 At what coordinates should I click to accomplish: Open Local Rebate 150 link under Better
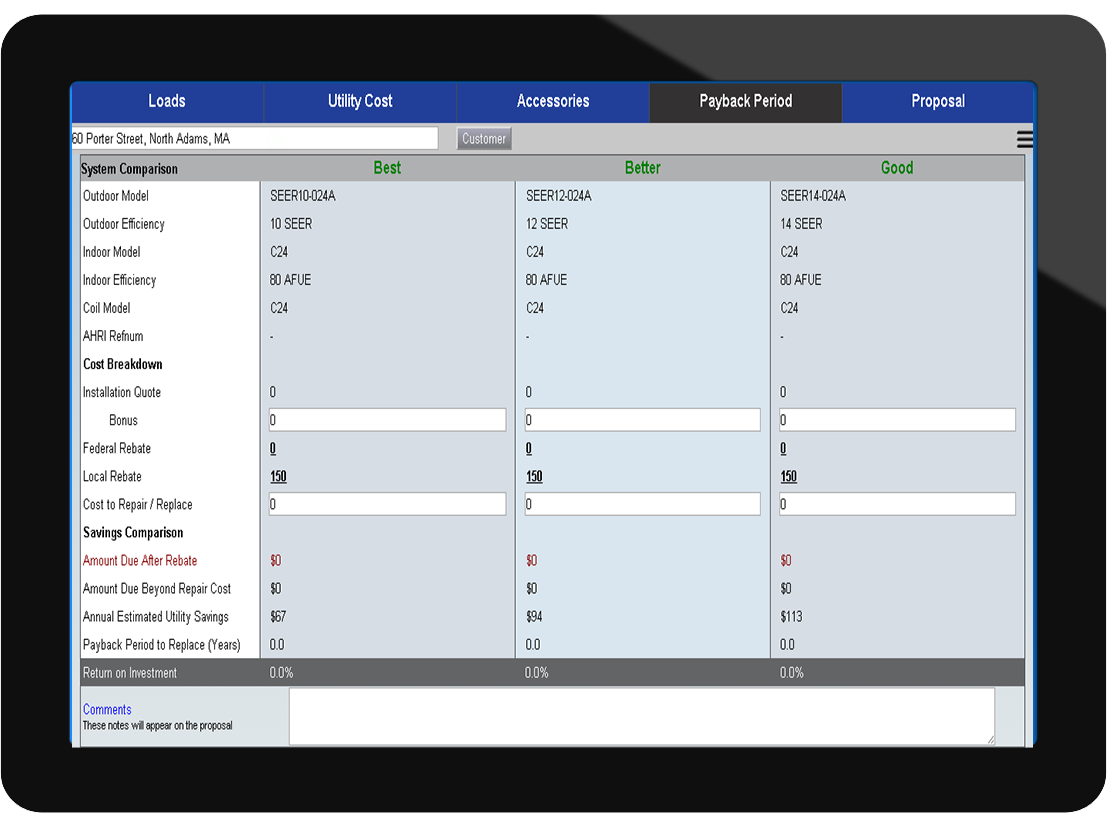click(x=534, y=477)
